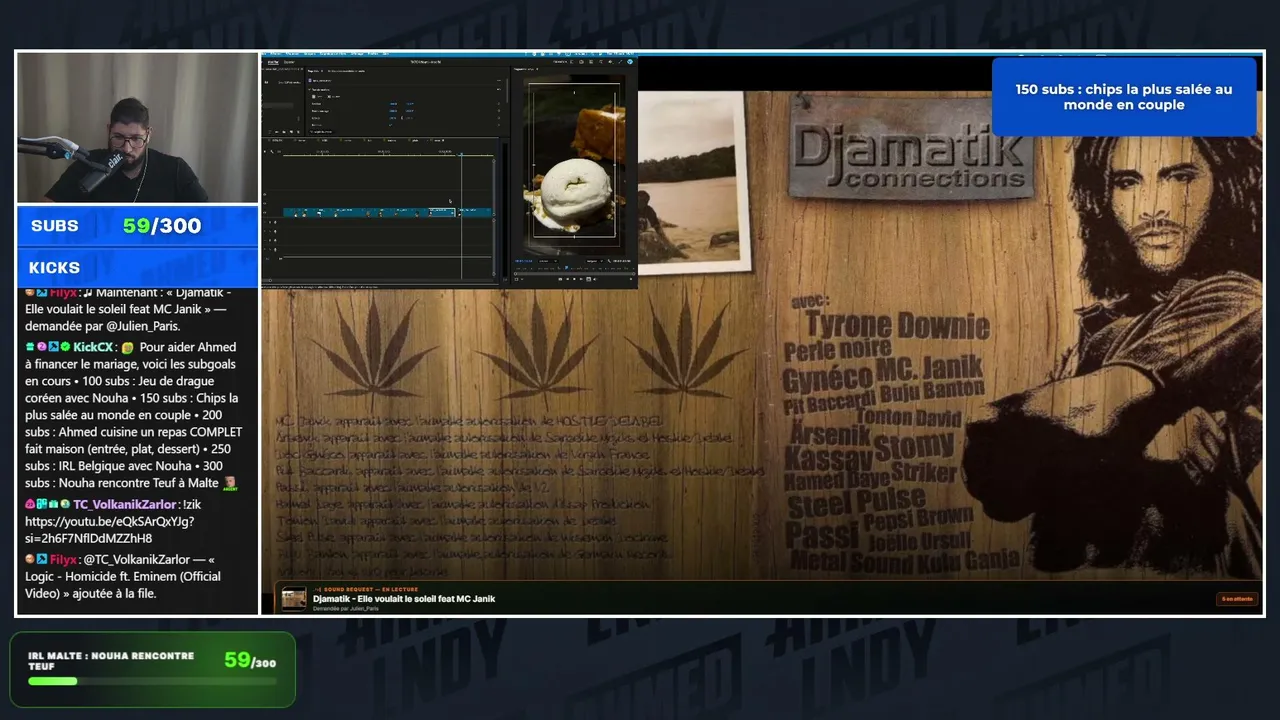Viewport: 1280px width, 720px height.
Task: Click the 'Steel Pulse' name on the cover
Action: click(x=855, y=502)
